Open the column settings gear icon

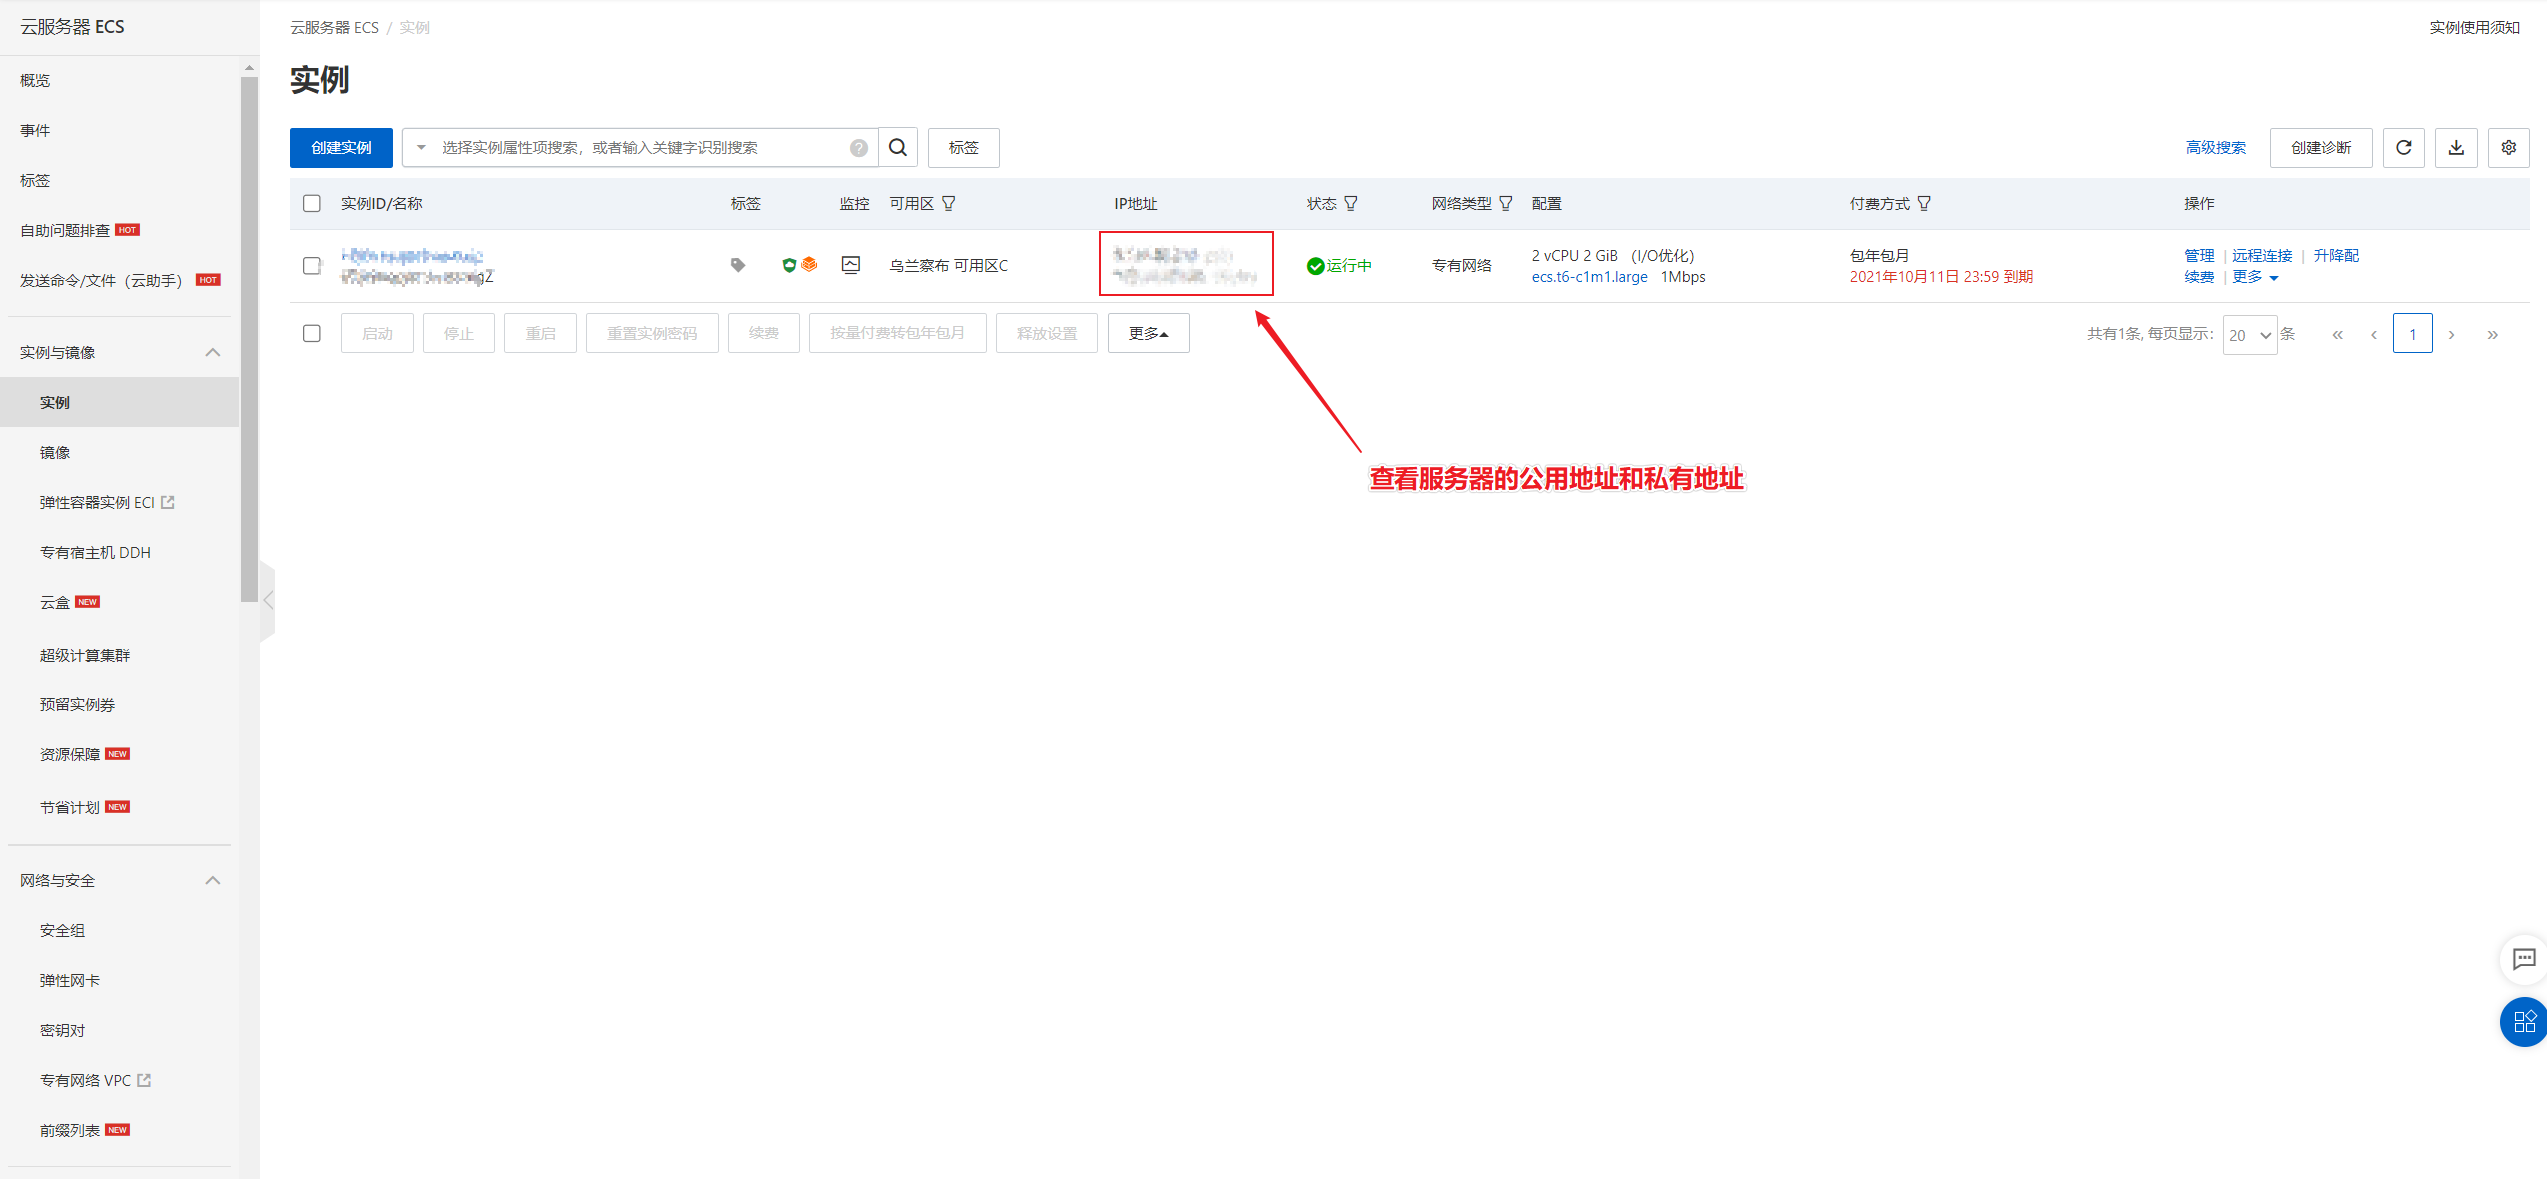coord(2508,147)
